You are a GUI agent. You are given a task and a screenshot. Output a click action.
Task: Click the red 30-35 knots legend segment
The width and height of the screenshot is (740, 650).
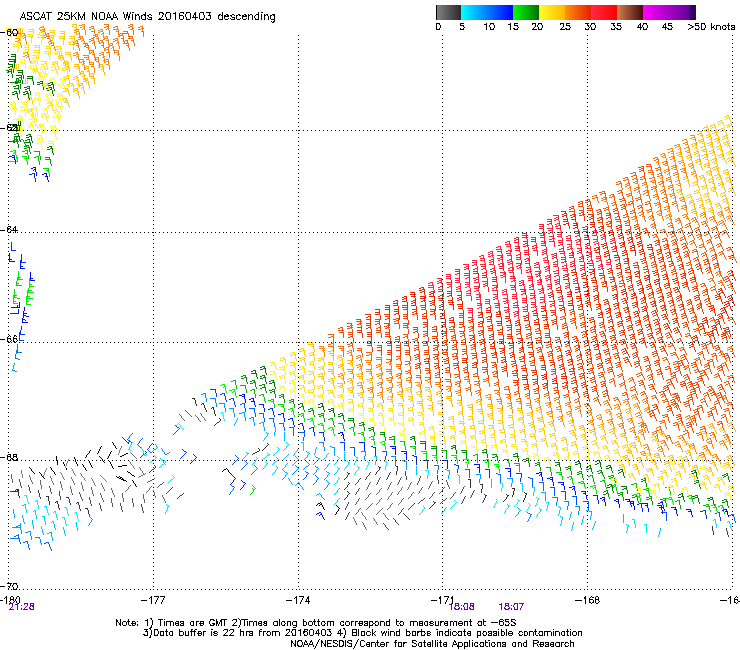[x=604, y=12]
